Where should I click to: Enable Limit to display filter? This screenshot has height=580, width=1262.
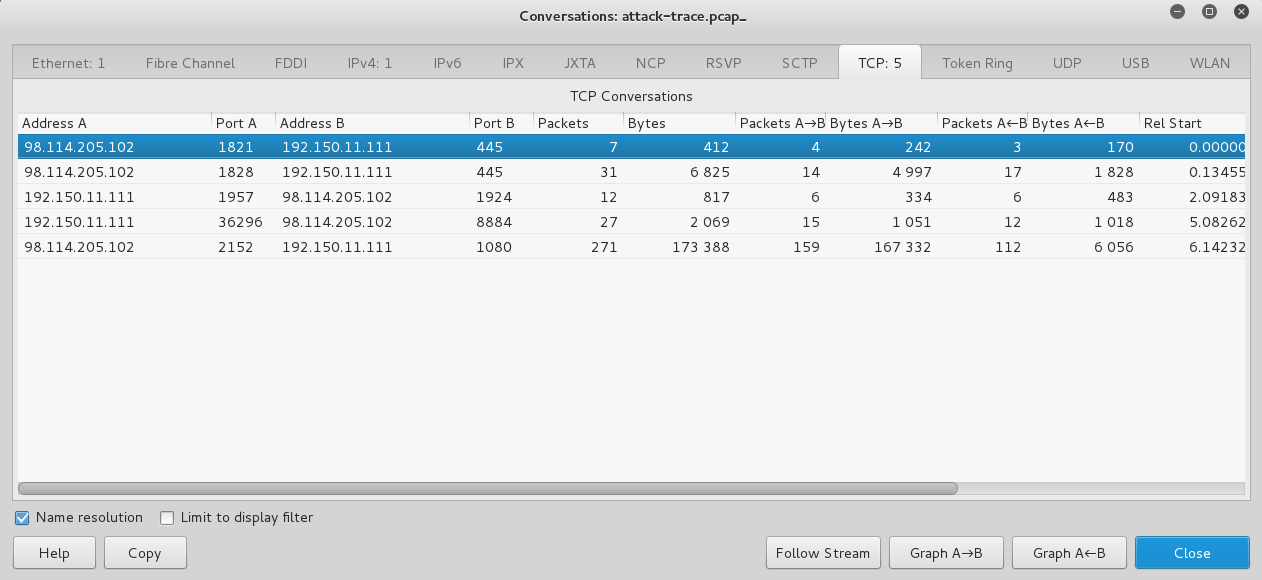166,517
